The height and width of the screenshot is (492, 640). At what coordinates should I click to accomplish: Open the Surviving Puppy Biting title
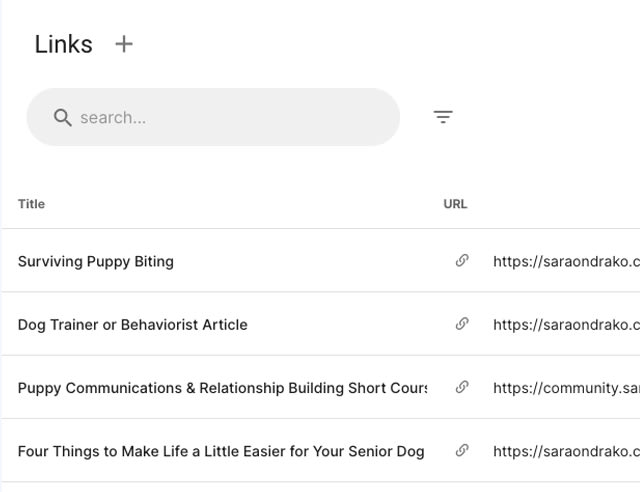[x=96, y=261]
